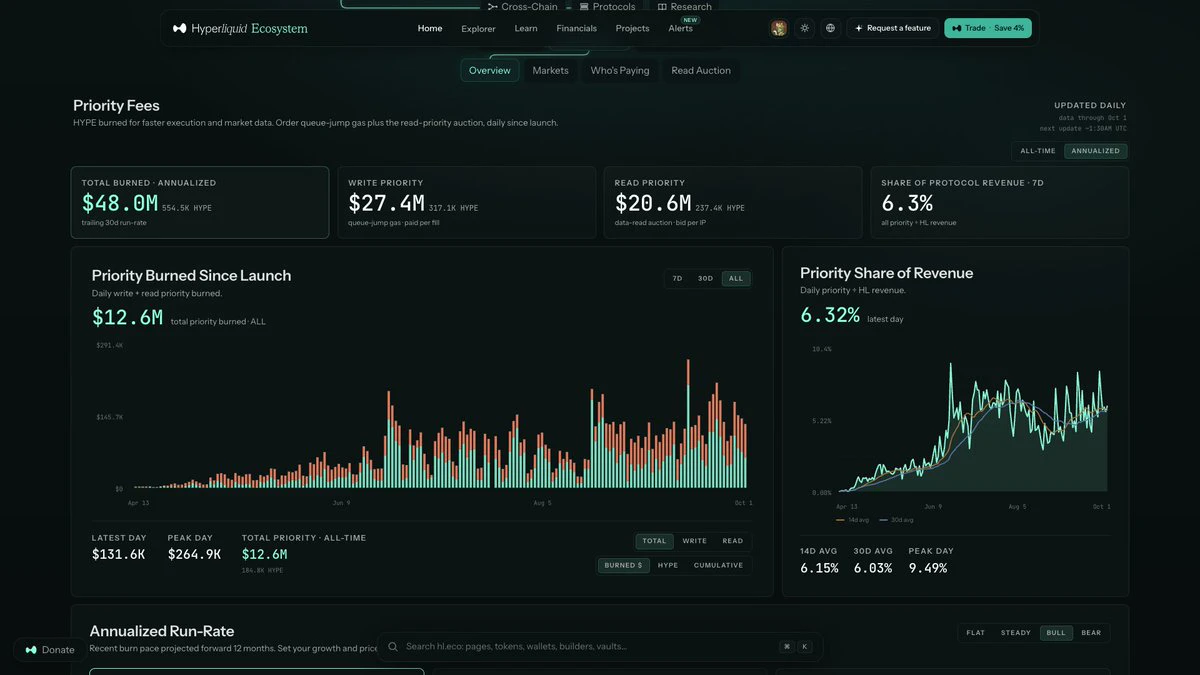Select the ALL-TIME toggle option
1200x675 pixels.
click(1037, 151)
